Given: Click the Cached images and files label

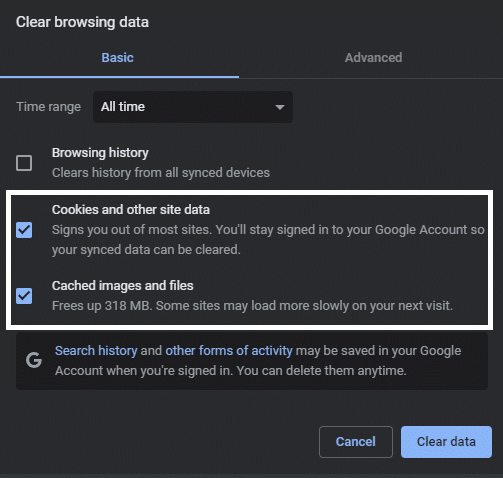Looking at the screenshot, I should 123,286.
